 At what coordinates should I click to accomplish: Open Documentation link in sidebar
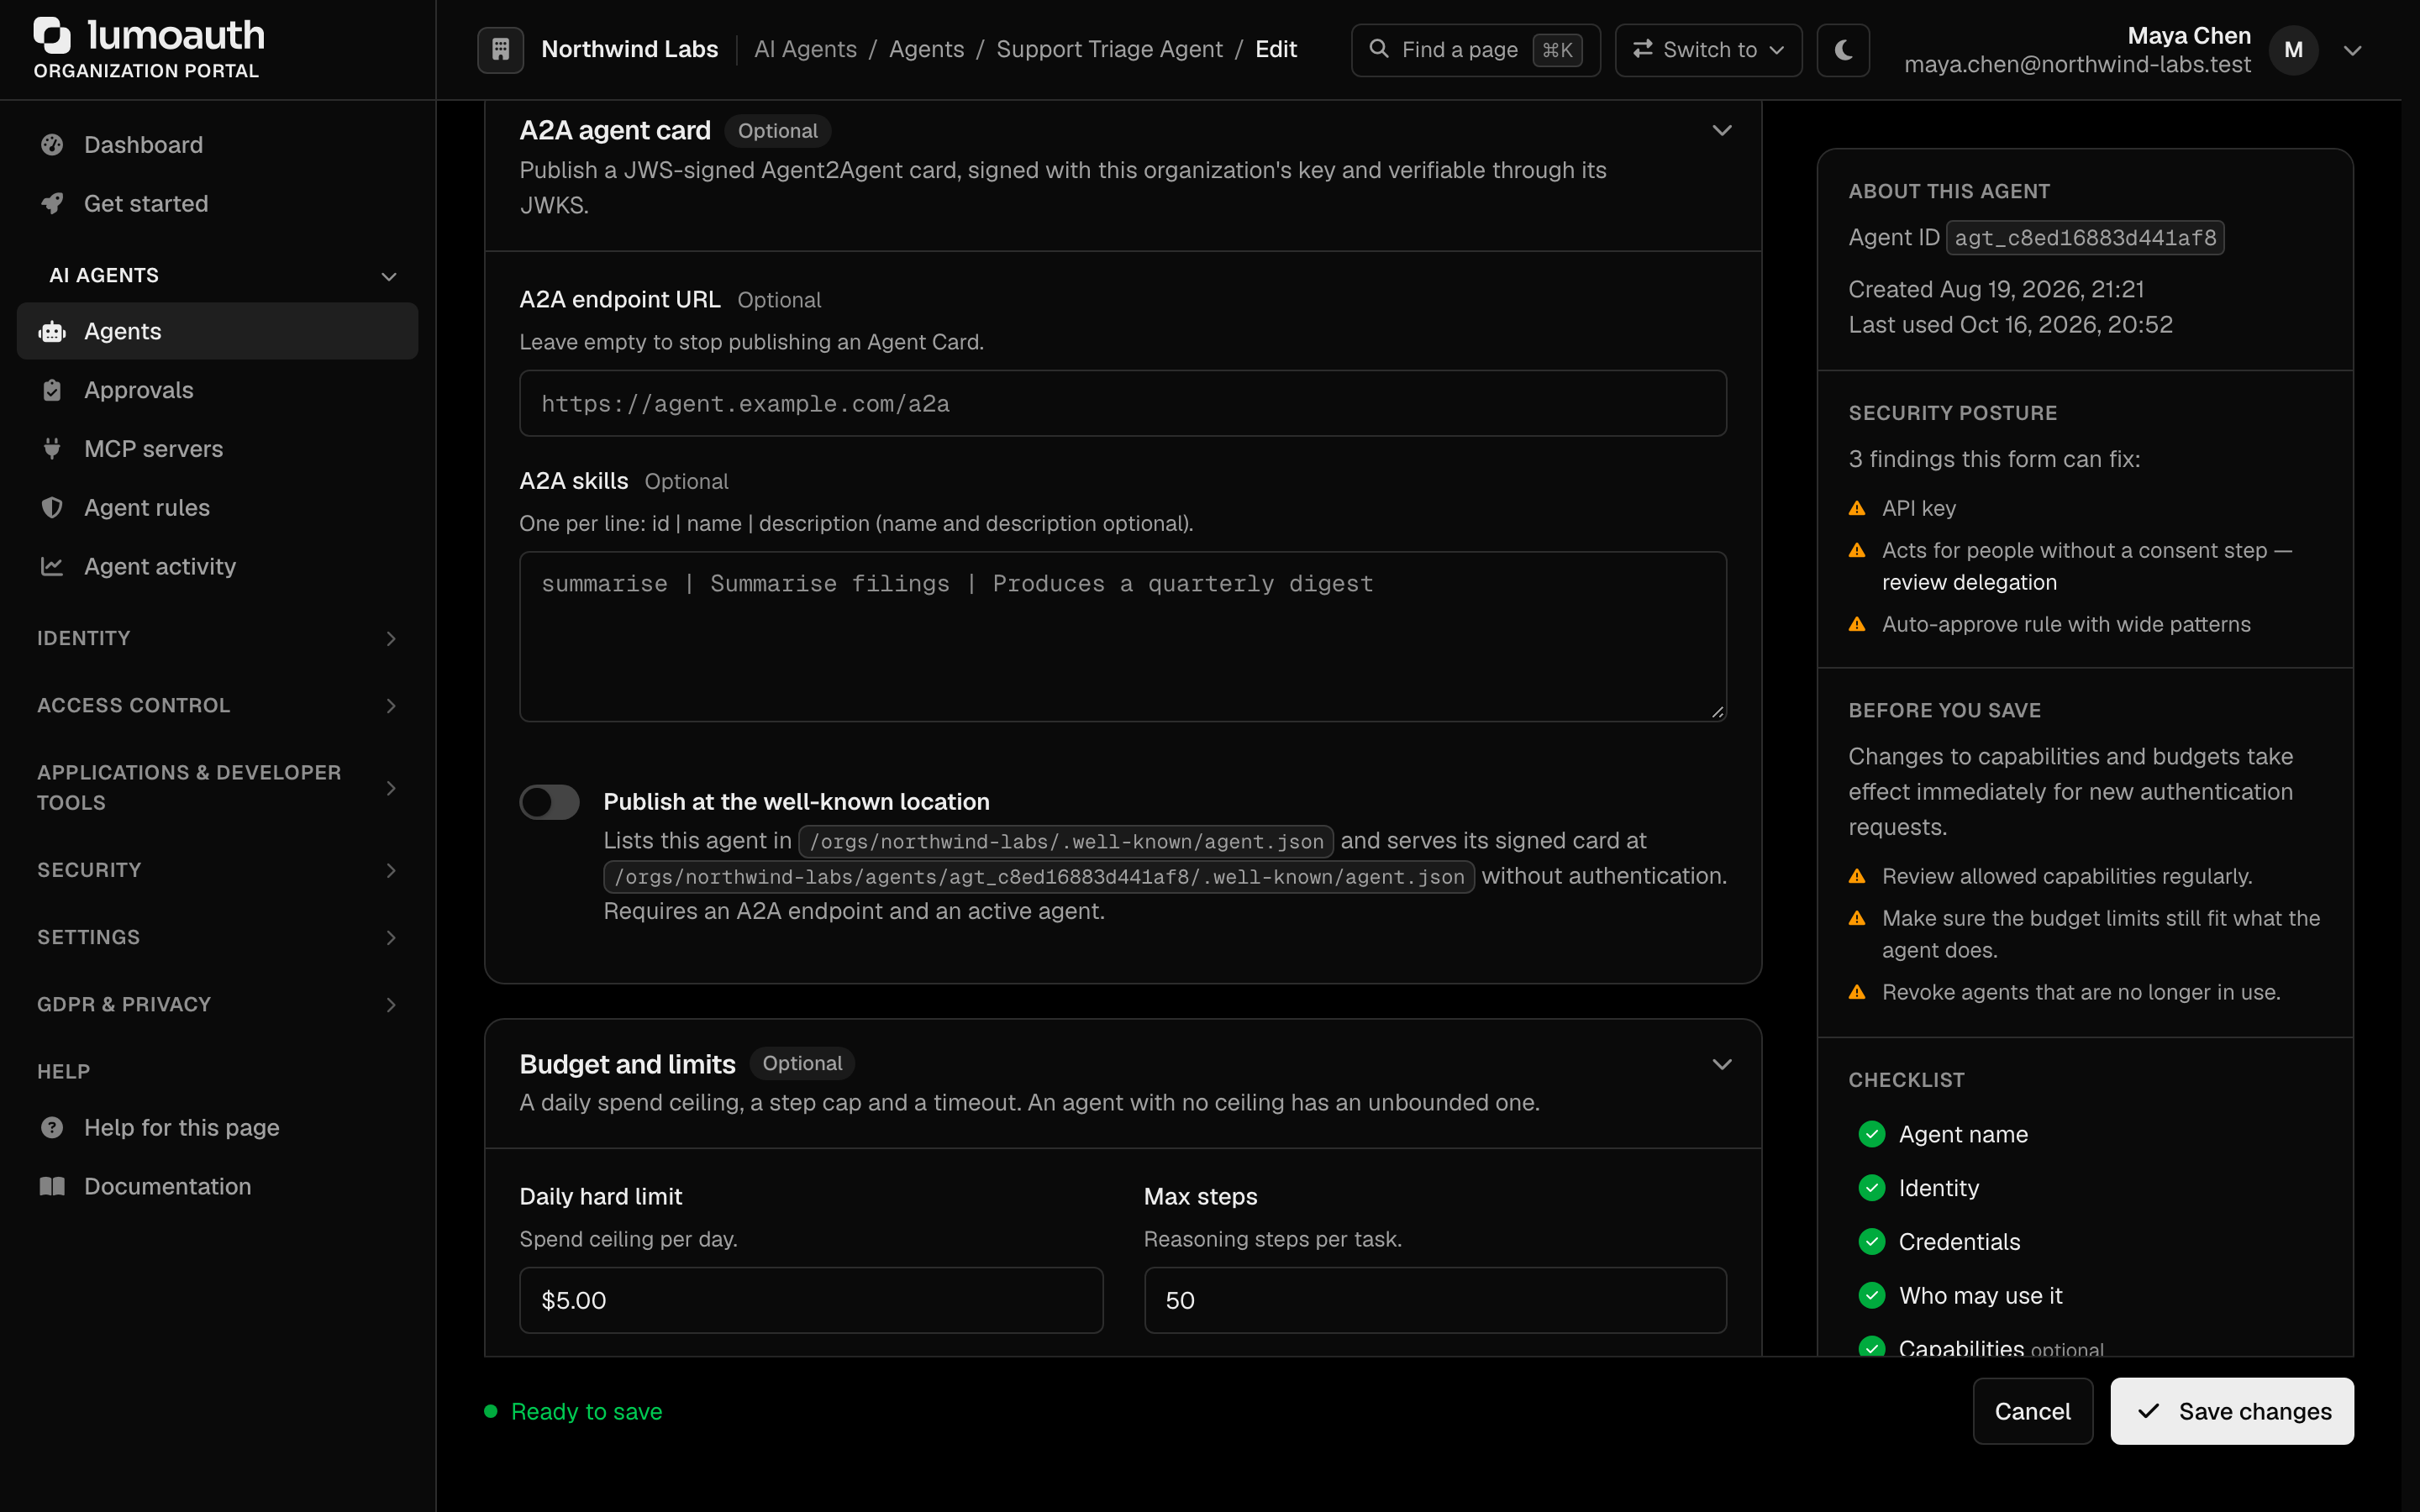(218, 1187)
